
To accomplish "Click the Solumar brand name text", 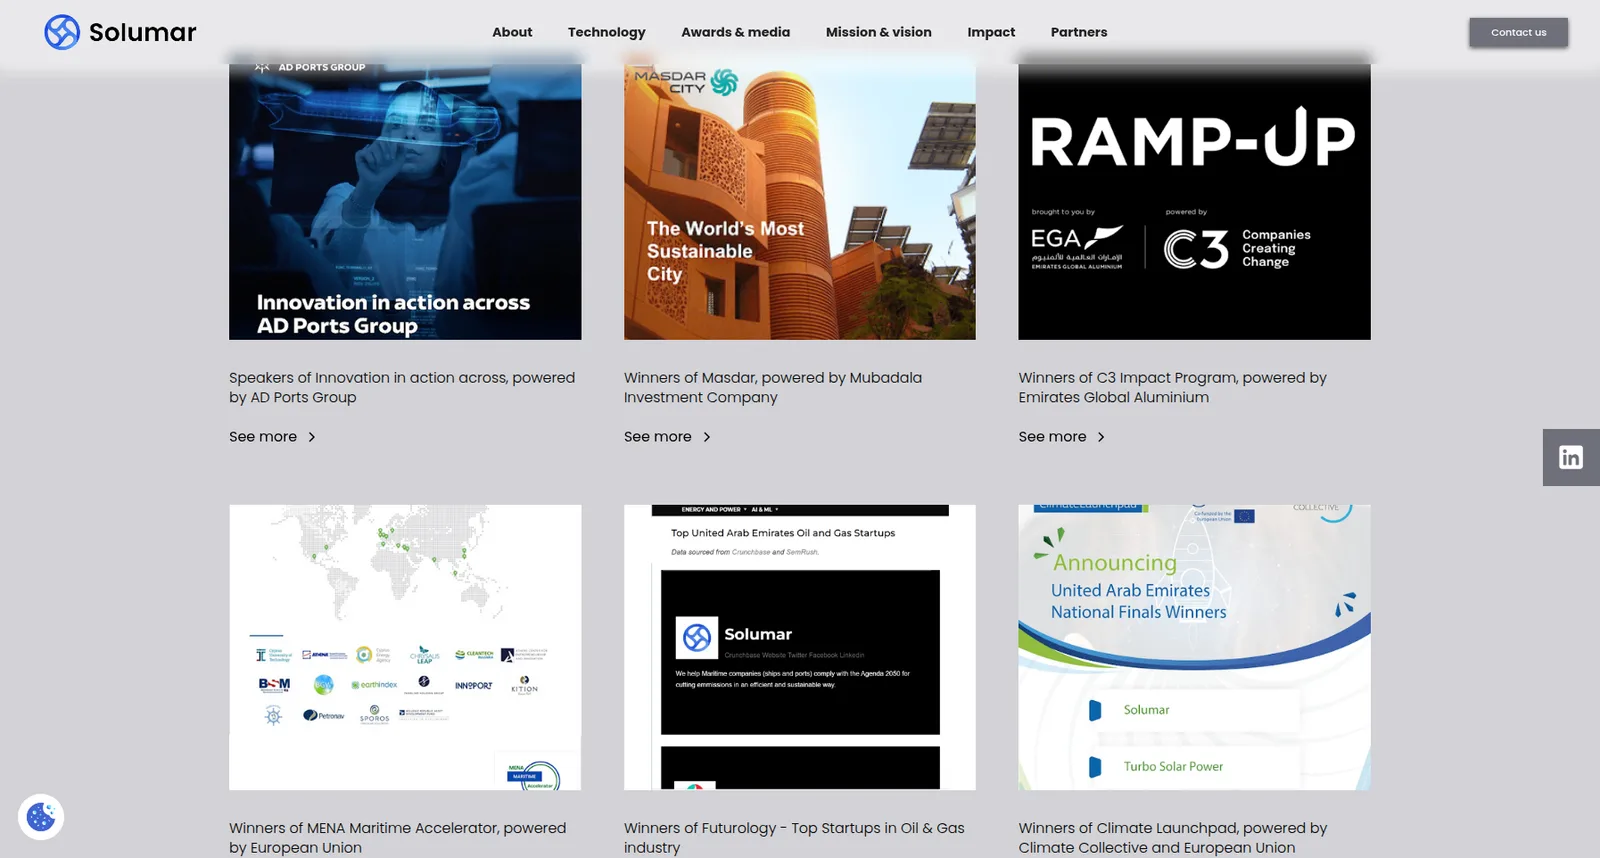I will (143, 32).
